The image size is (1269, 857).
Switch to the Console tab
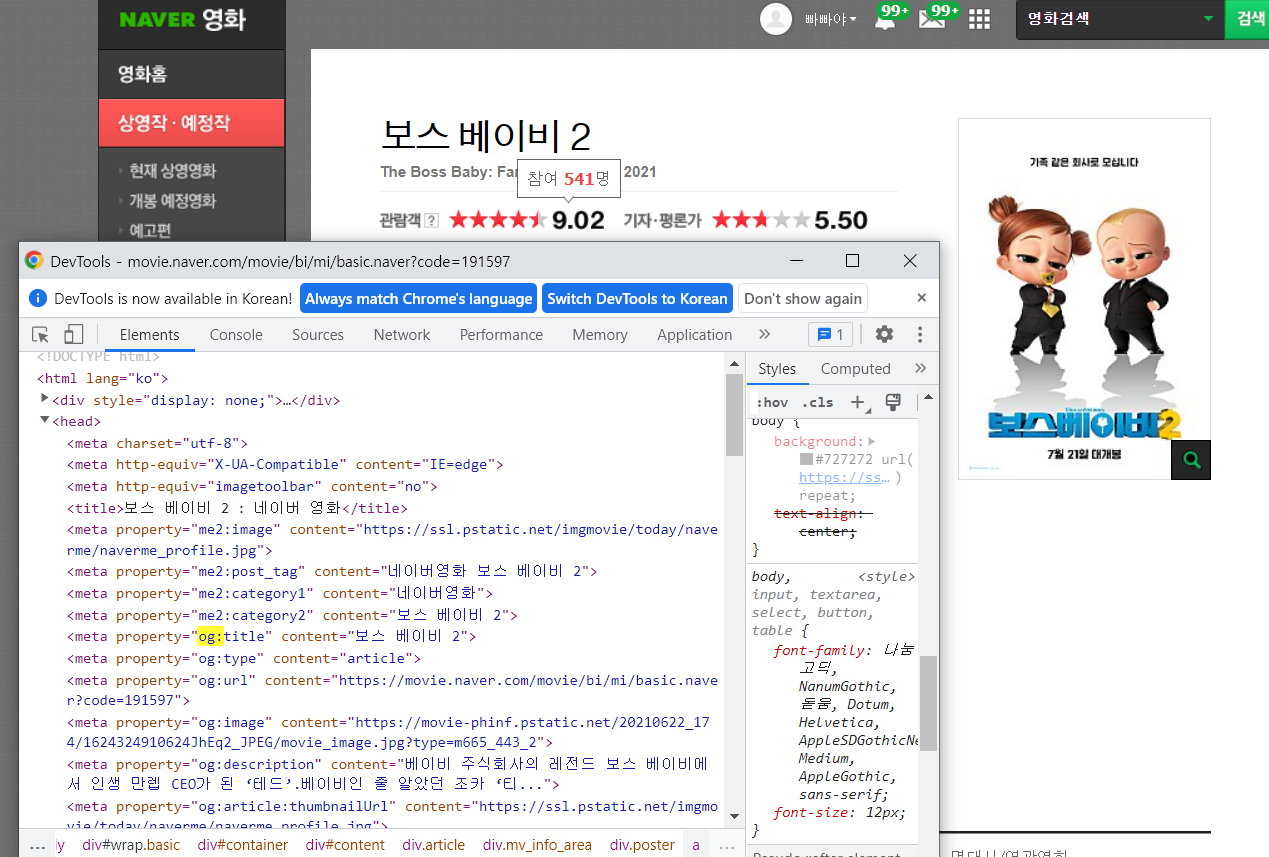[236, 335]
